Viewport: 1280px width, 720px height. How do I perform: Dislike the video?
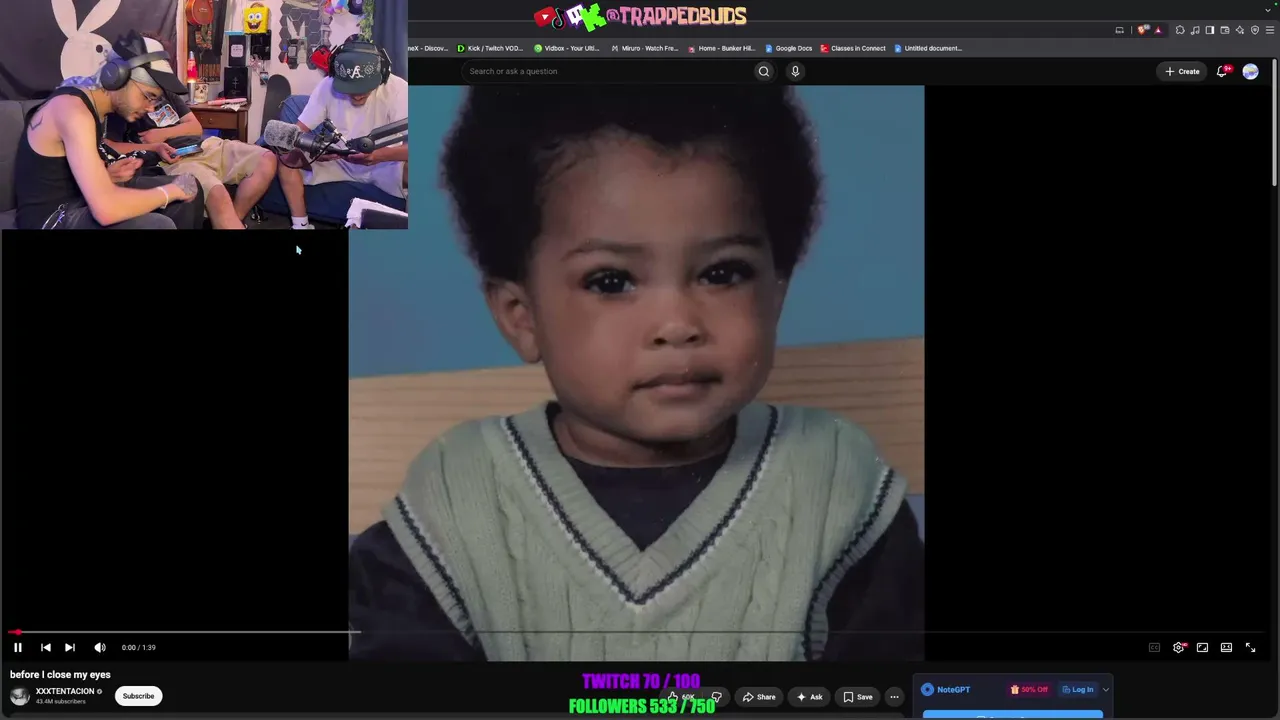(716, 697)
